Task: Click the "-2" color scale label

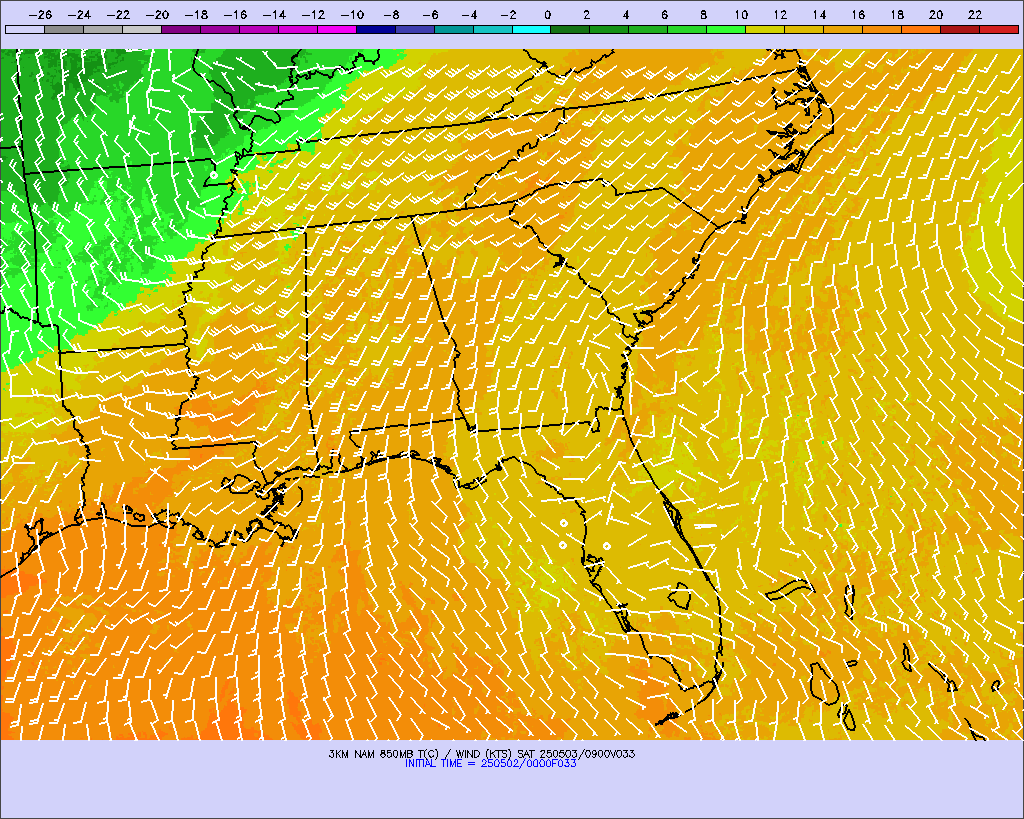Action: pos(508,14)
